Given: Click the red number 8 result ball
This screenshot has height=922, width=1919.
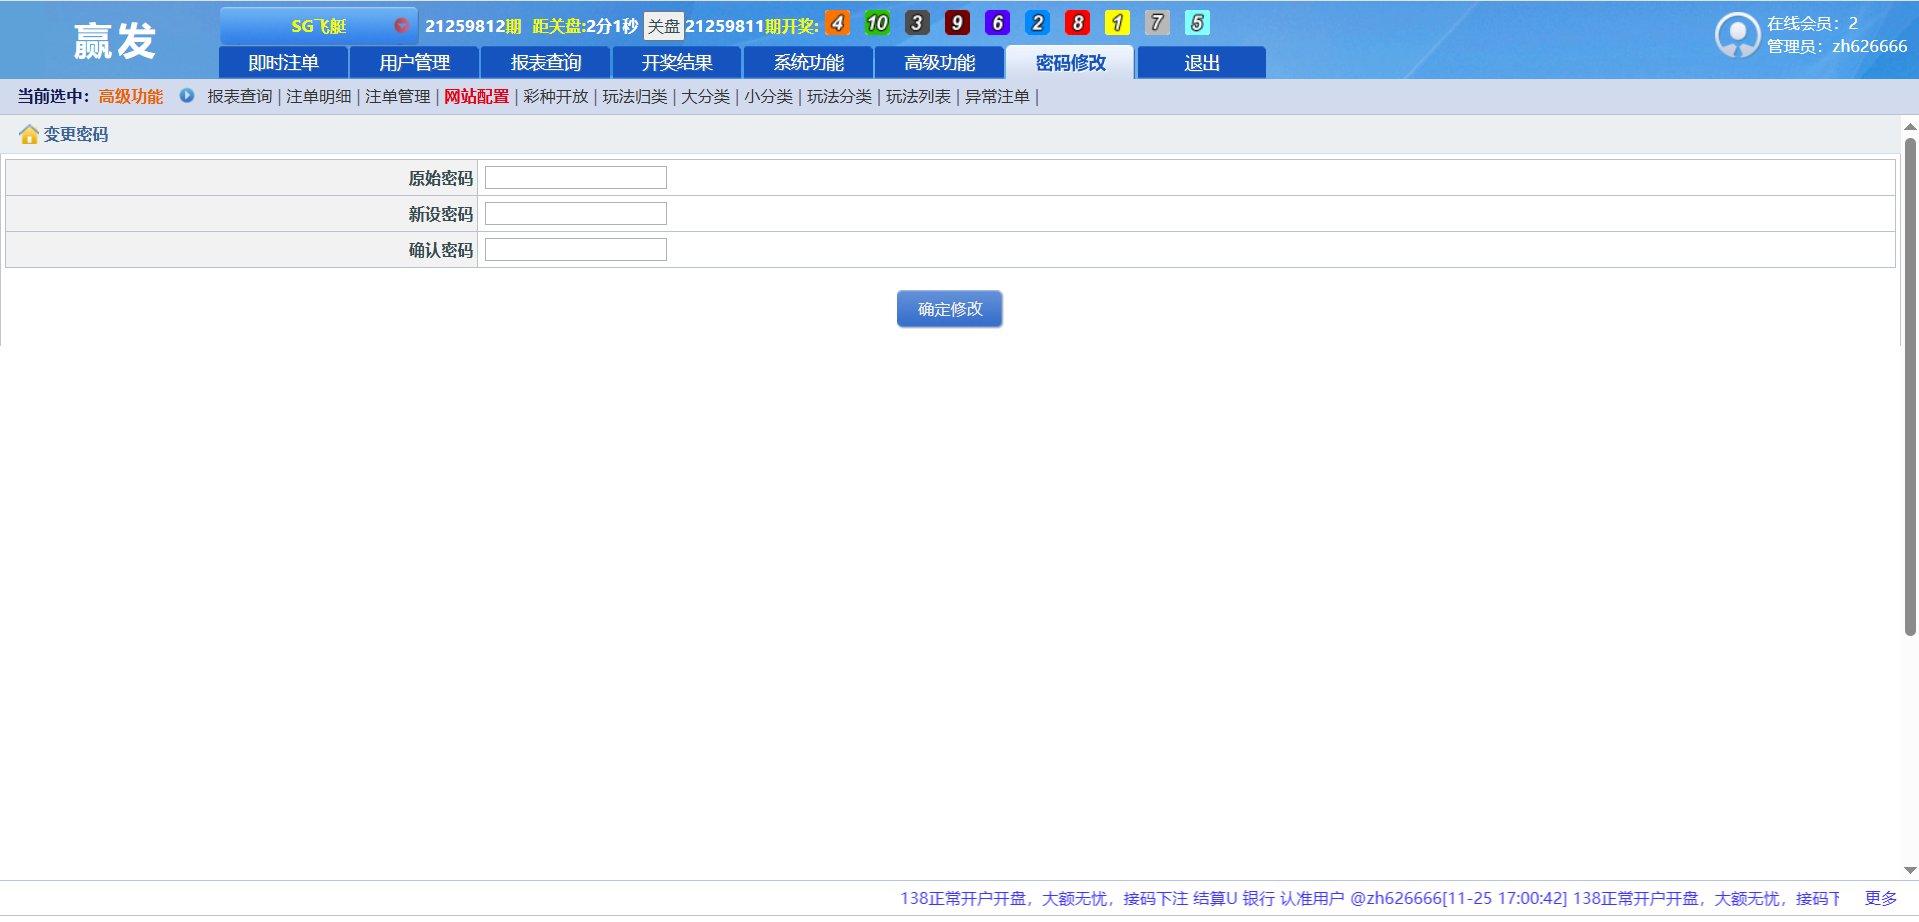Looking at the screenshot, I should tap(1077, 23).
